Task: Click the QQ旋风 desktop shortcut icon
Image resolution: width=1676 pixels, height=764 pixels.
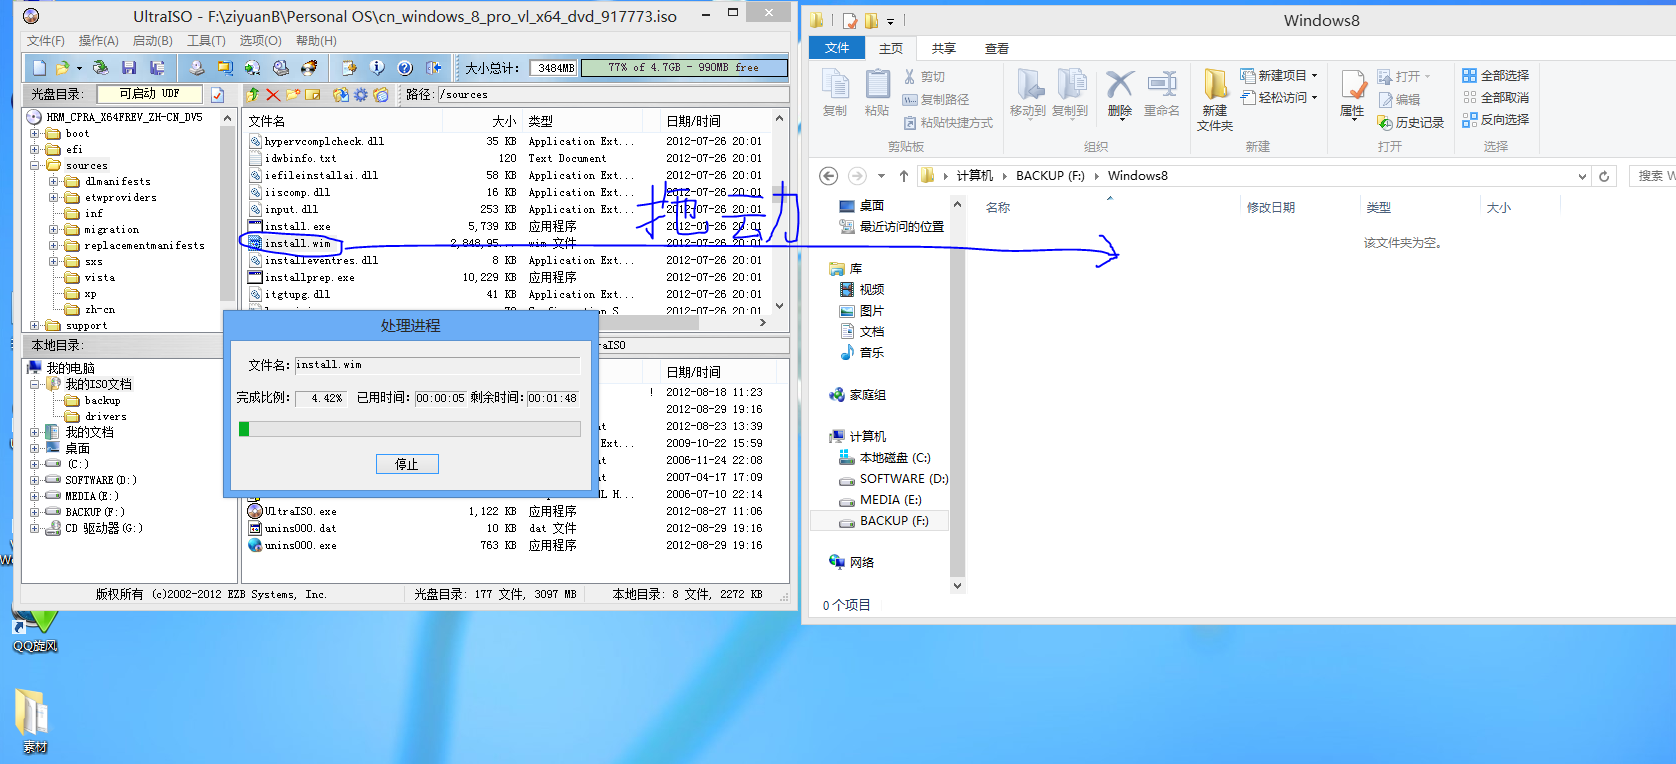Action: coord(35,630)
